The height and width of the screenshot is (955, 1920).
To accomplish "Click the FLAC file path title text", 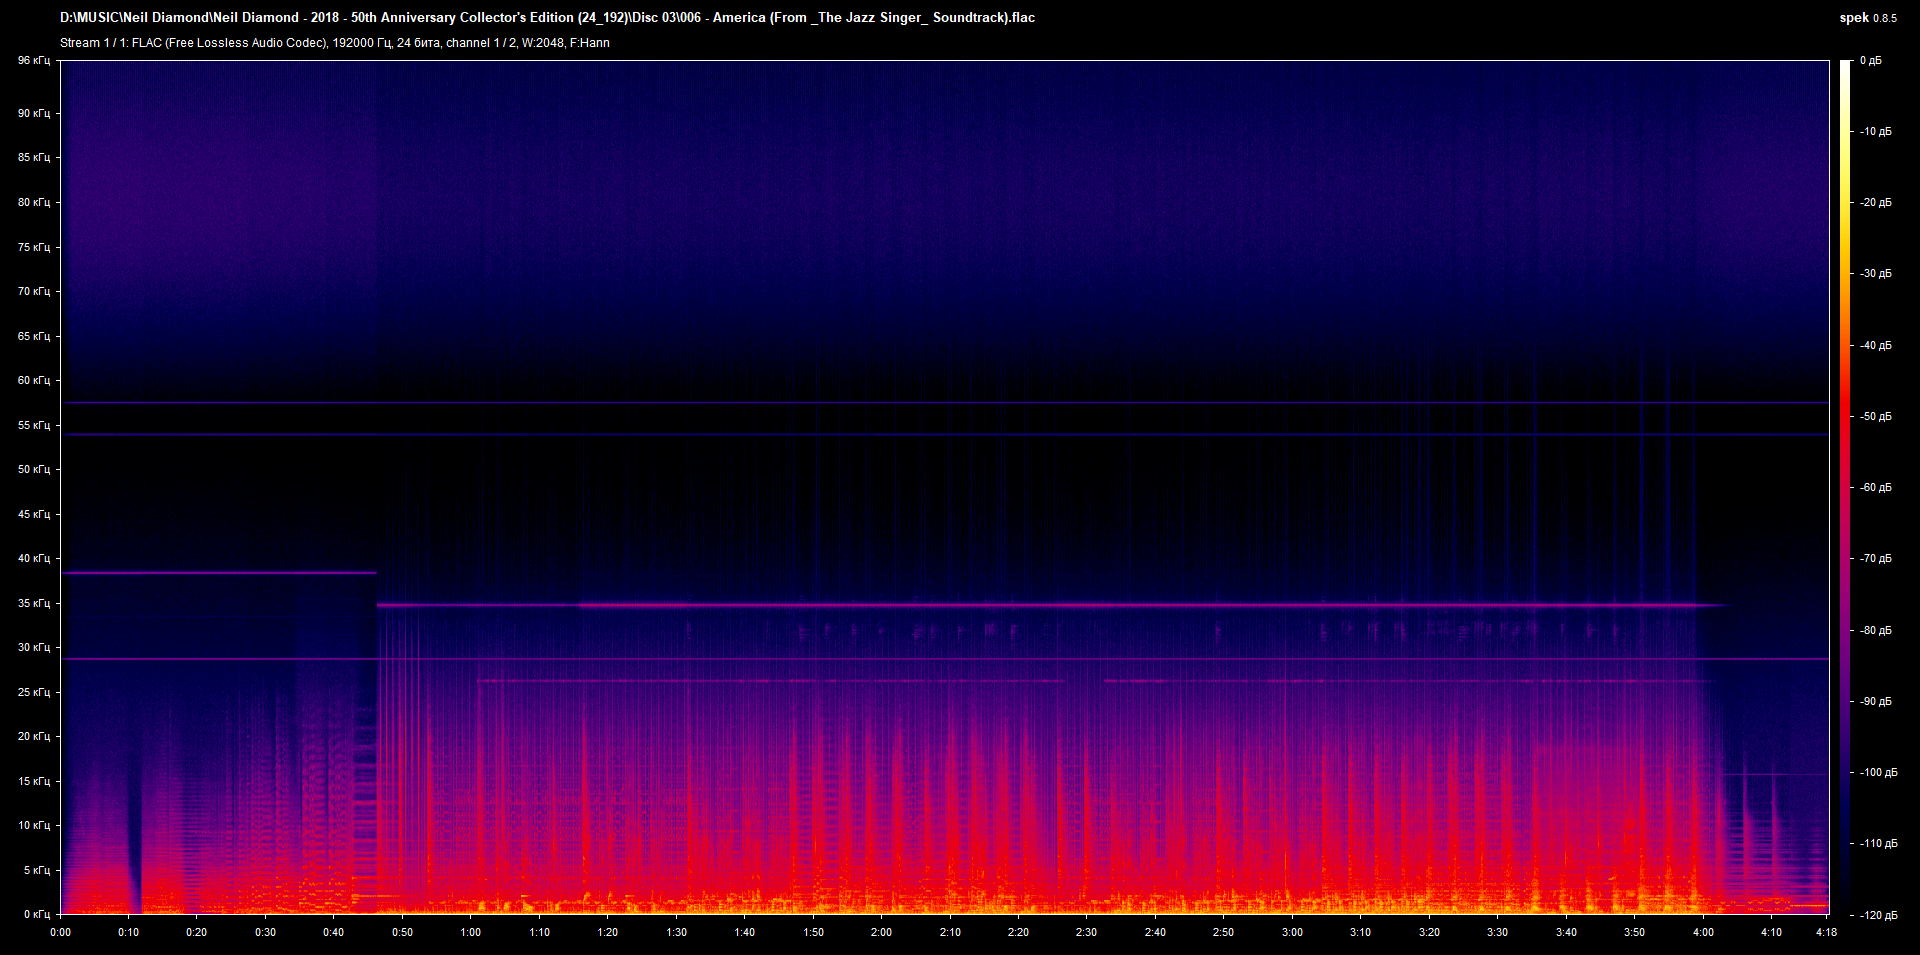I will [x=545, y=17].
